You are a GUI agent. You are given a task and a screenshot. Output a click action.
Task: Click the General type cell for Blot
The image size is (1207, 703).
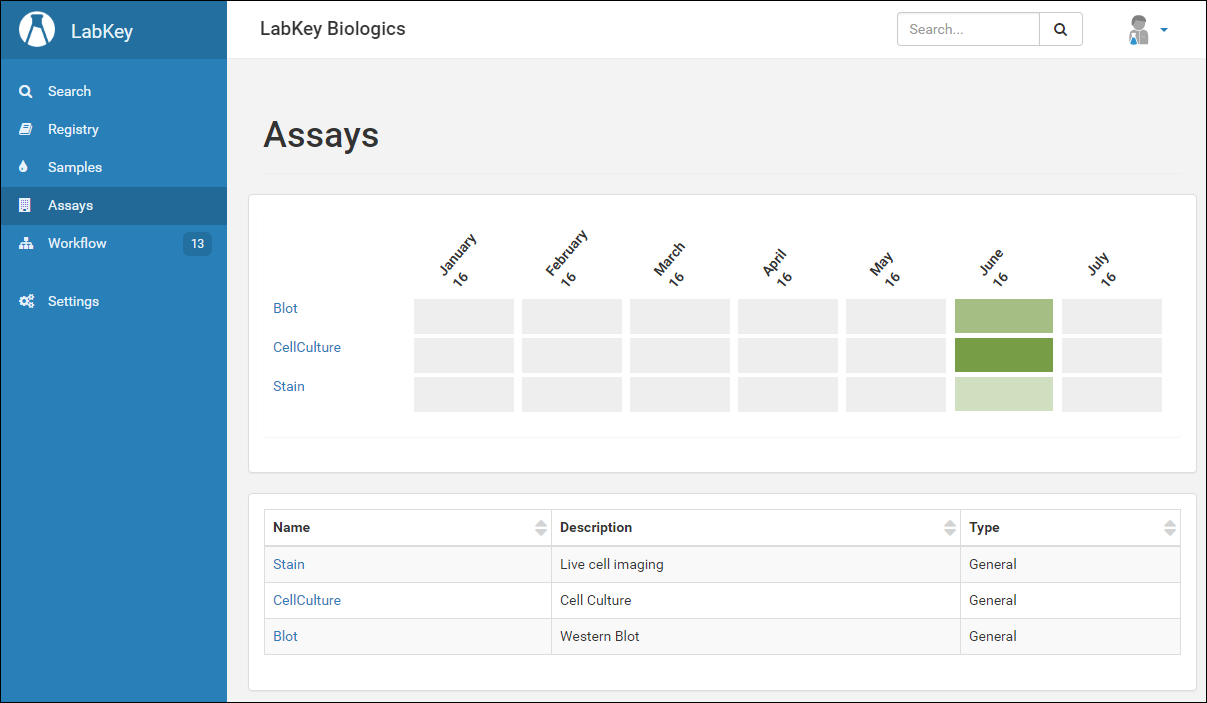pyautogui.click(x=1071, y=636)
